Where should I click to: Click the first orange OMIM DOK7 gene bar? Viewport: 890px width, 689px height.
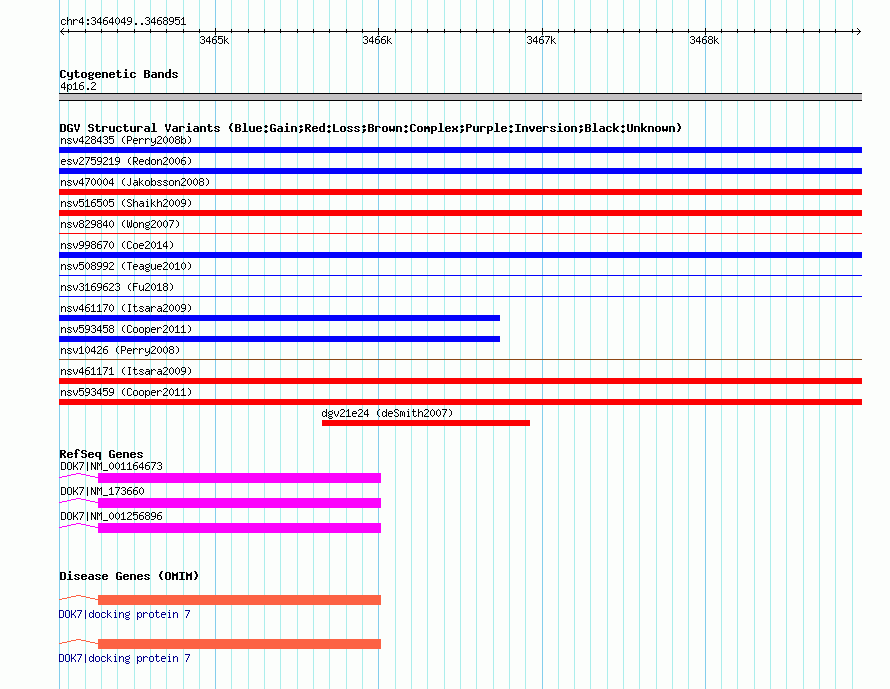(x=239, y=600)
